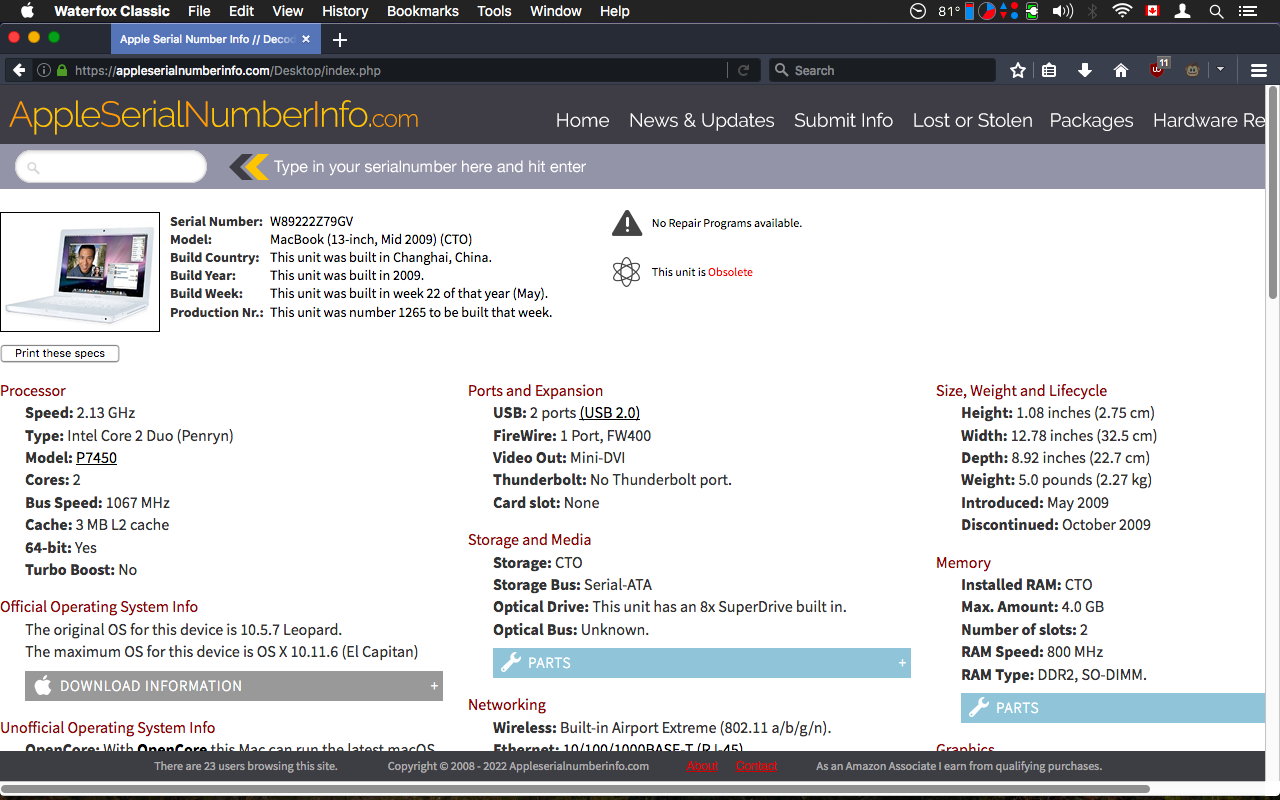Click the URL address bar

pyautogui.click(x=400, y=70)
